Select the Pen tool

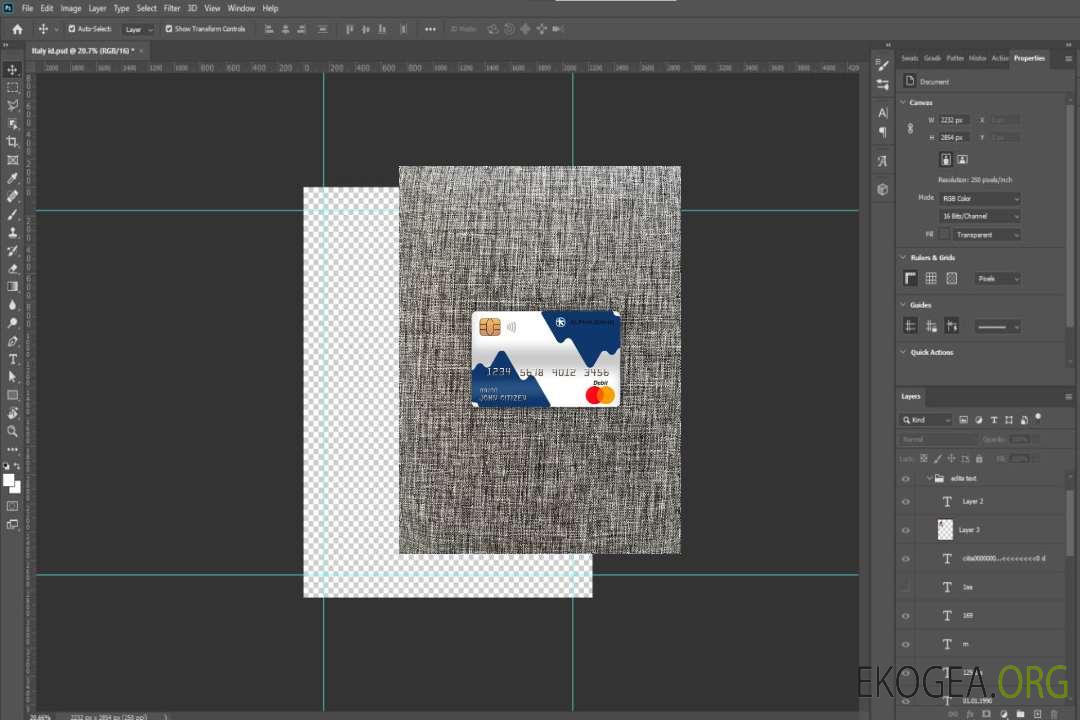point(13,341)
